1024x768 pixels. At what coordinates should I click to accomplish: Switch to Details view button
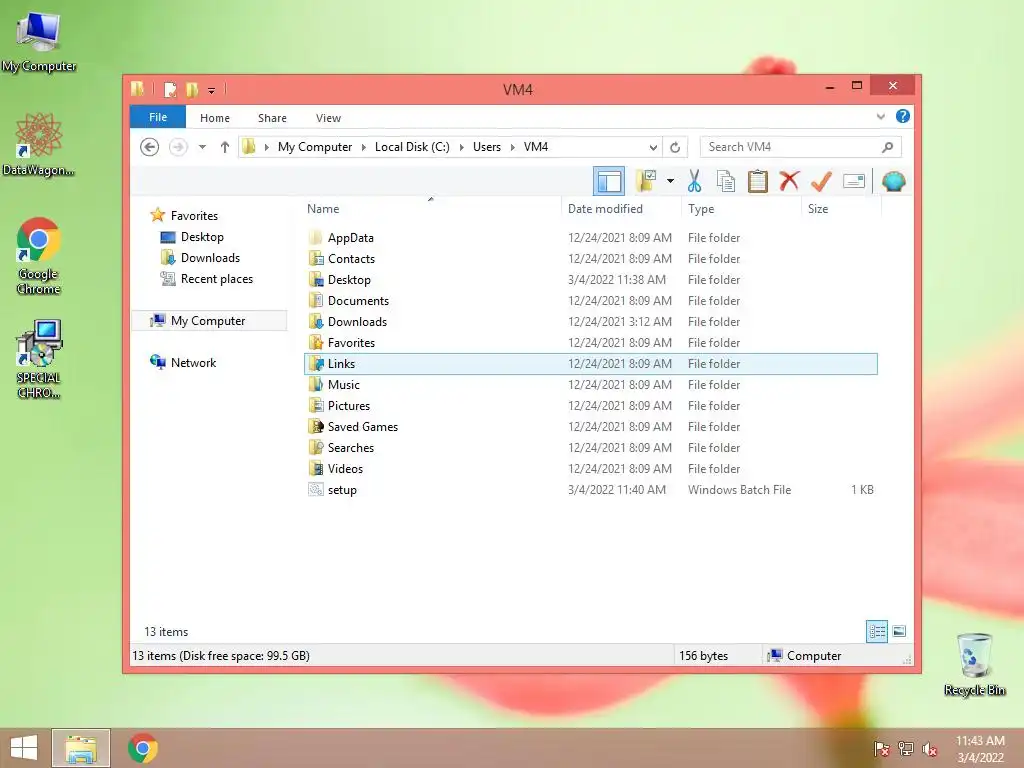pos(877,632)
